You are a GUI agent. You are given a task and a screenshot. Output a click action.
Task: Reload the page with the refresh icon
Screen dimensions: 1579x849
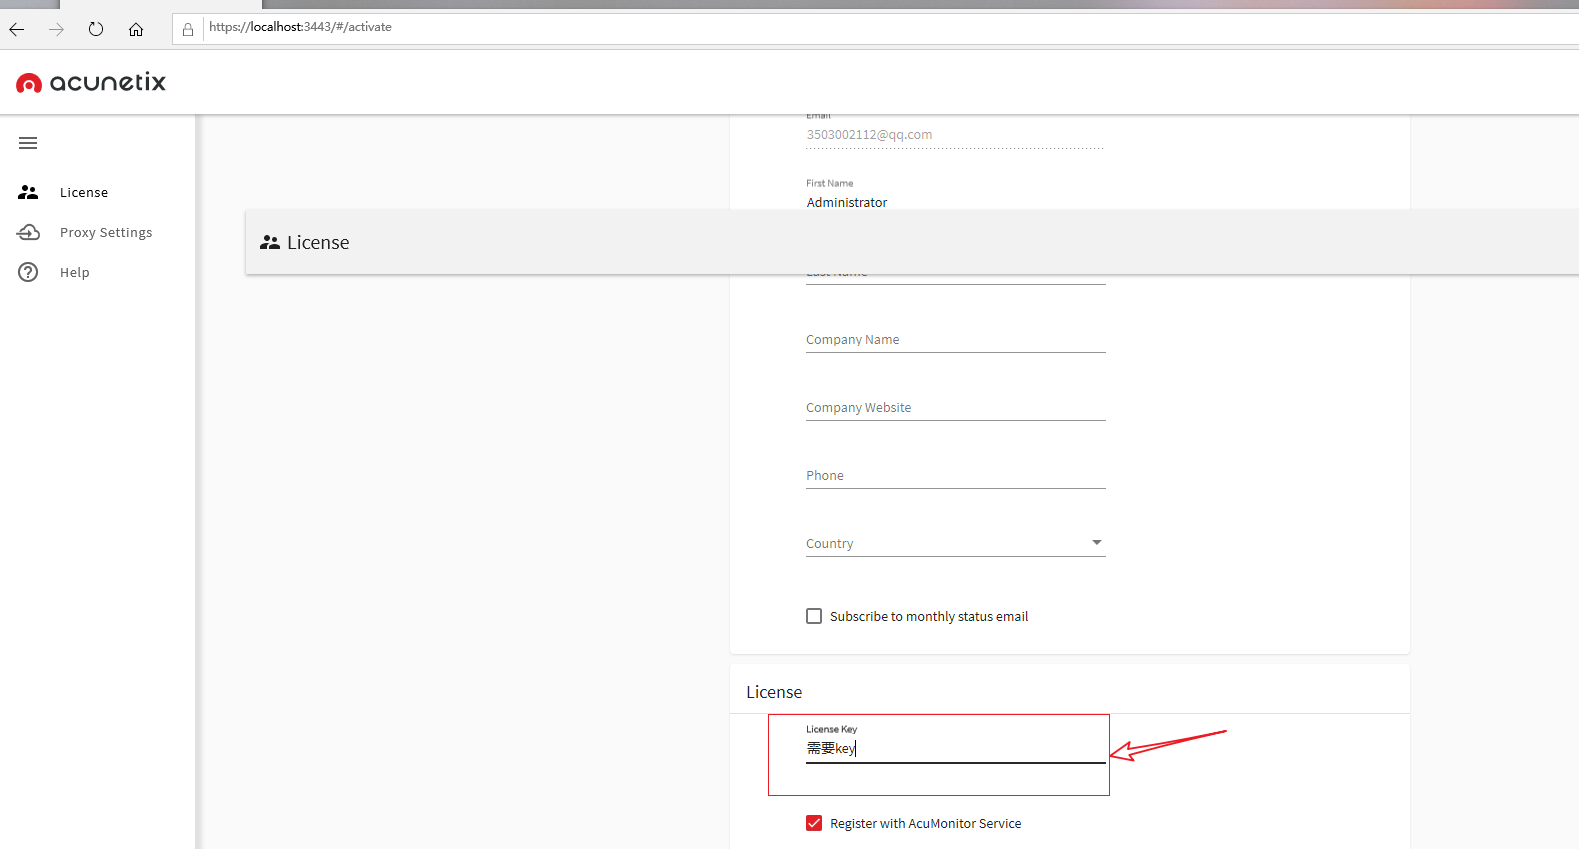[x=96, y=29]
